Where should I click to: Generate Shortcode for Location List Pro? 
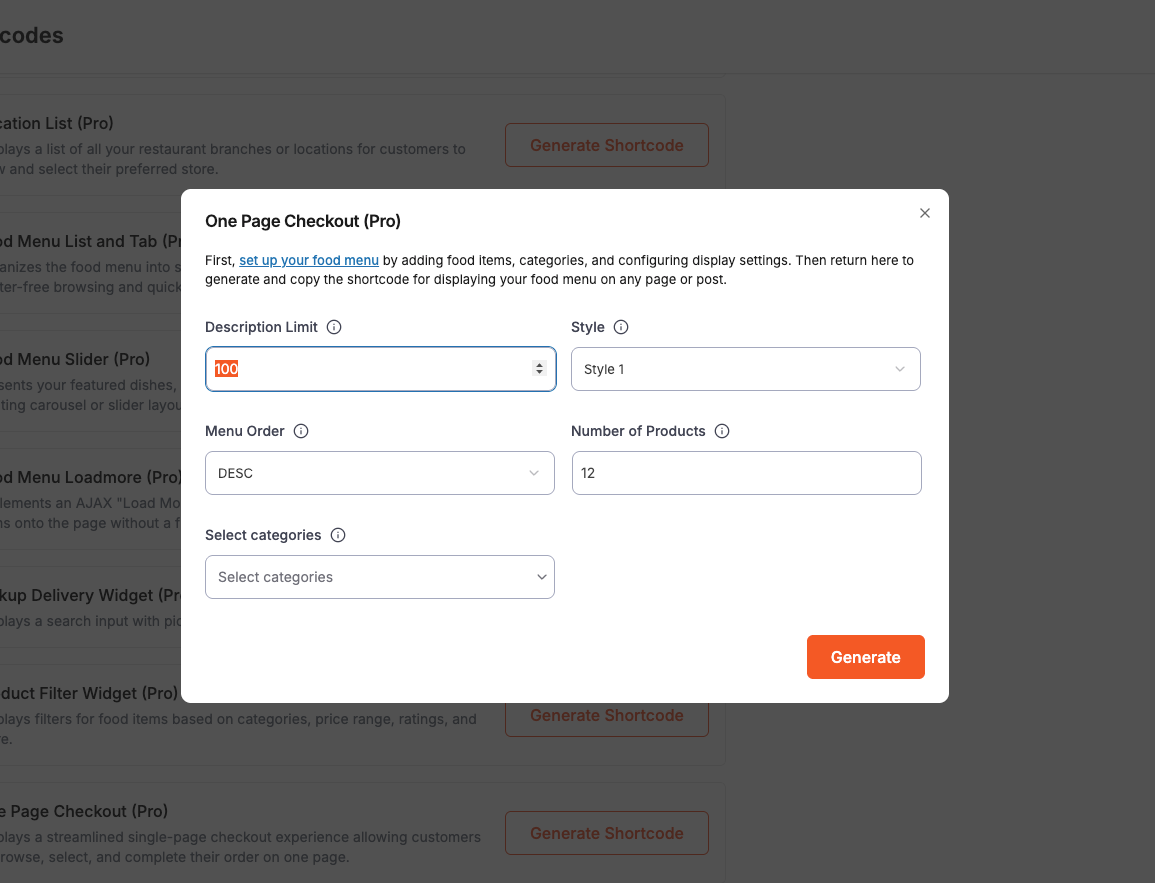tap(606, 145)
